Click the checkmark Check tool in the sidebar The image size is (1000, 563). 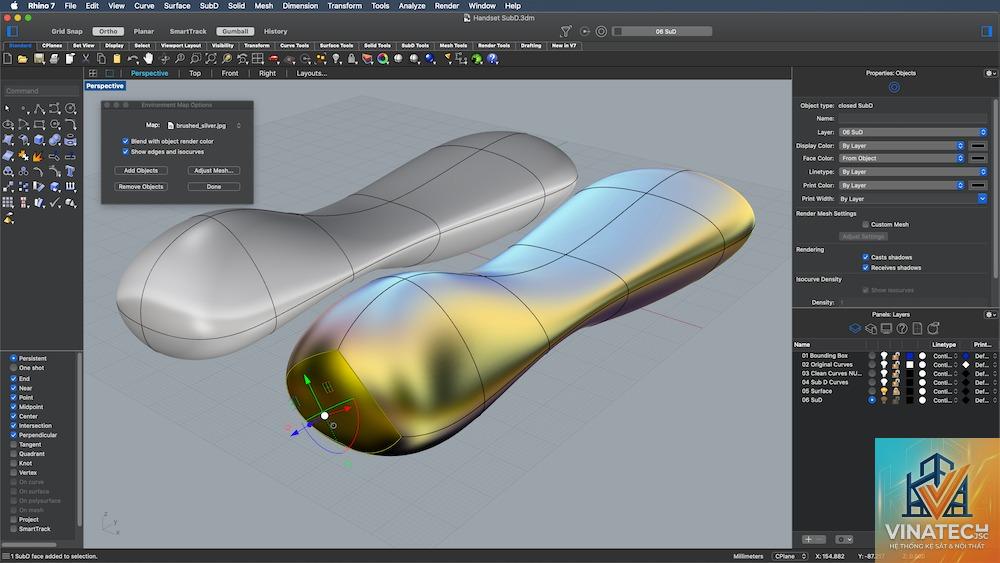(54, 203)
